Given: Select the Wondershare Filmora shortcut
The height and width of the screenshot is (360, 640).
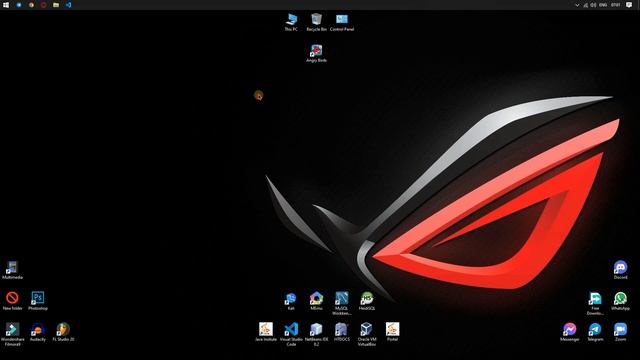Looking at the screenshot, I should click(x=12, y=334).
